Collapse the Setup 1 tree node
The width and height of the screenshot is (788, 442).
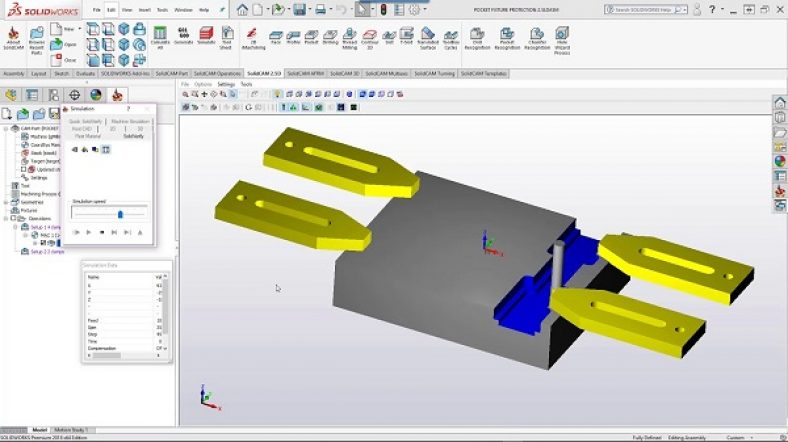pyautogui.click(x=16, y=227)
